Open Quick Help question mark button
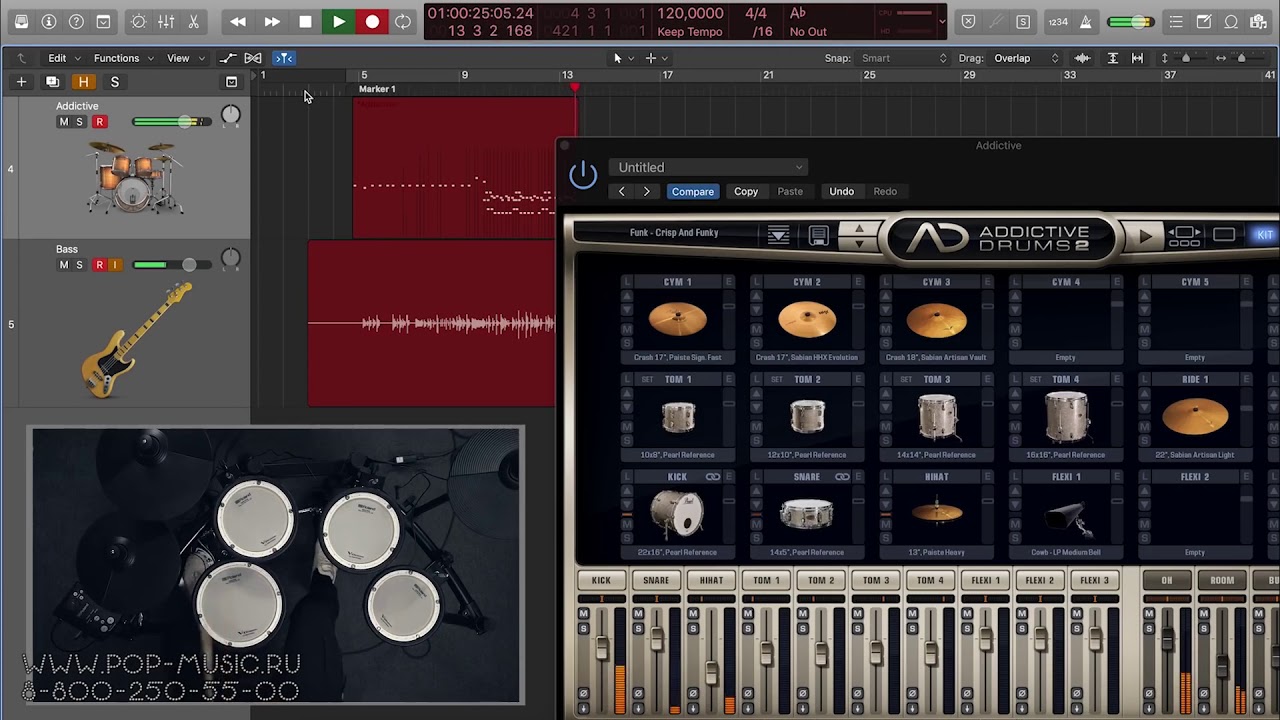The height and width of the screenshot is (720, 1280). (x=76, y=21)
